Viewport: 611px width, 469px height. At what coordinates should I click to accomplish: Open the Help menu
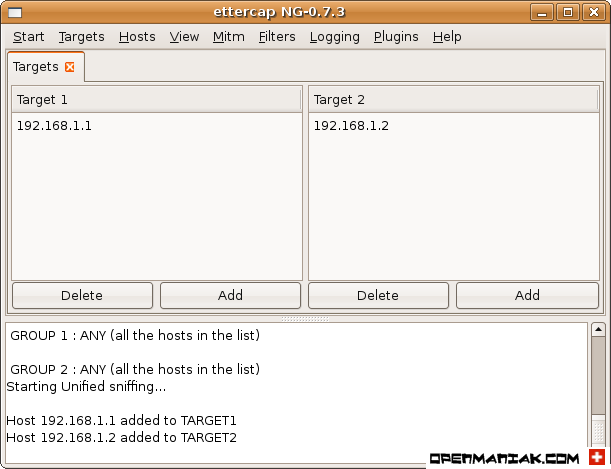(447, 37)
